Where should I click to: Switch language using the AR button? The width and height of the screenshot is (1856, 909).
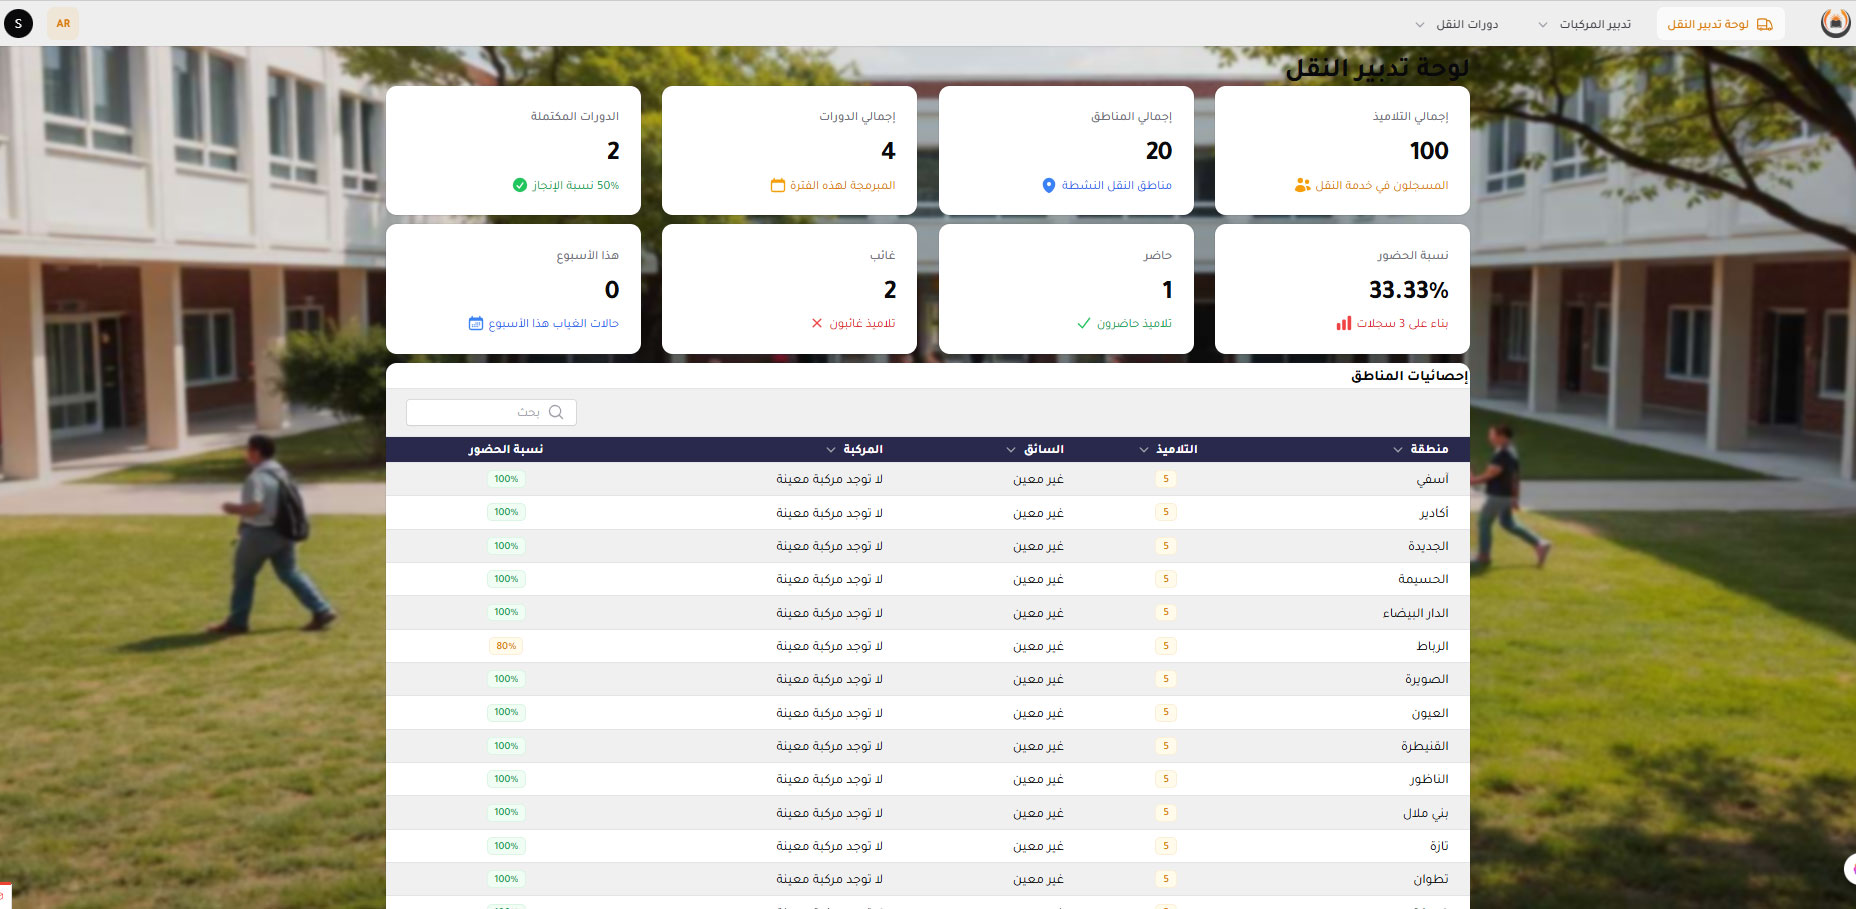point(63,23)
